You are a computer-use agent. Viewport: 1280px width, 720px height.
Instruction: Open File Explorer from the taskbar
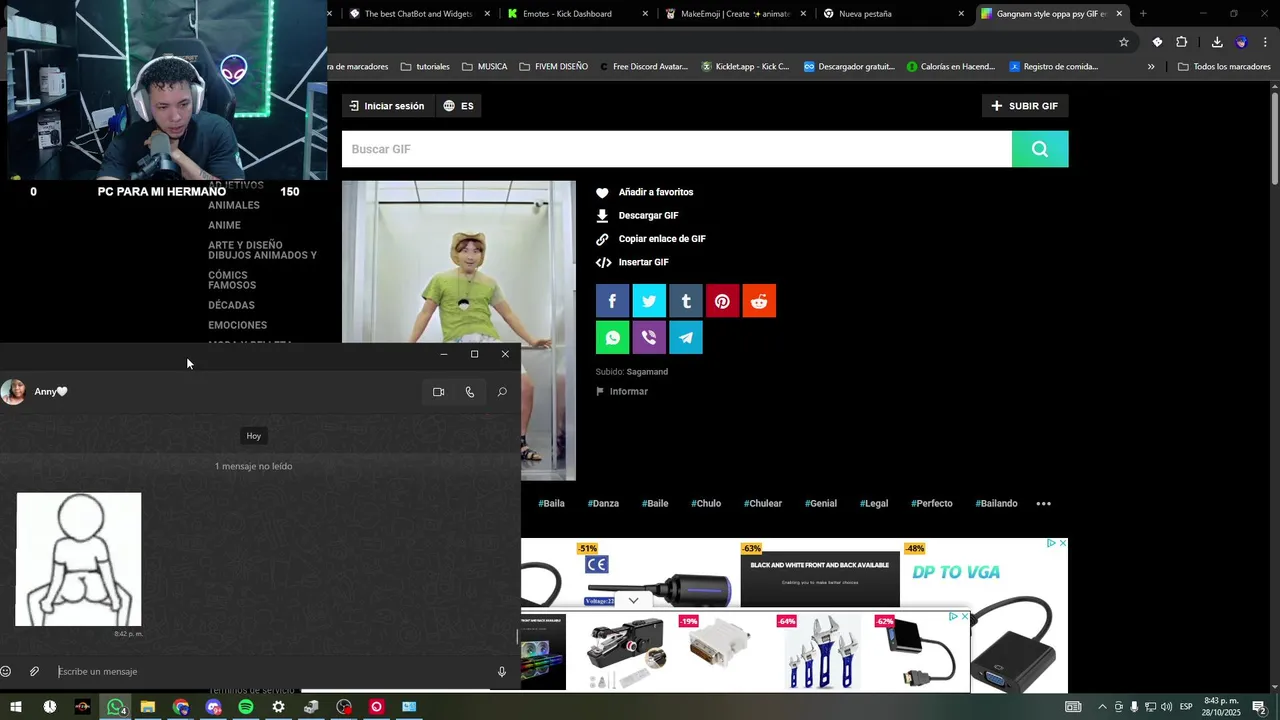[x=148, y=707]
